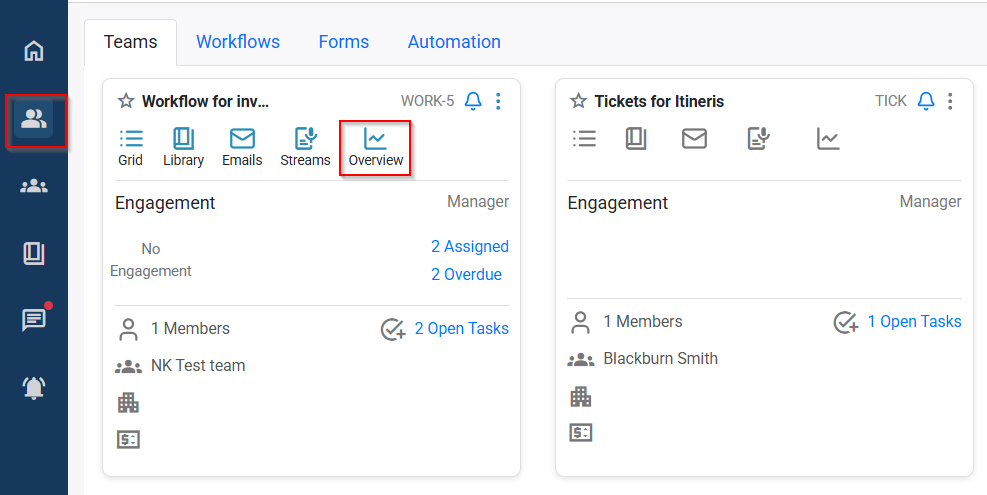The image size is (987, 495).
Task: Open the chat messages sidebar icon
Action: (34, 320)
